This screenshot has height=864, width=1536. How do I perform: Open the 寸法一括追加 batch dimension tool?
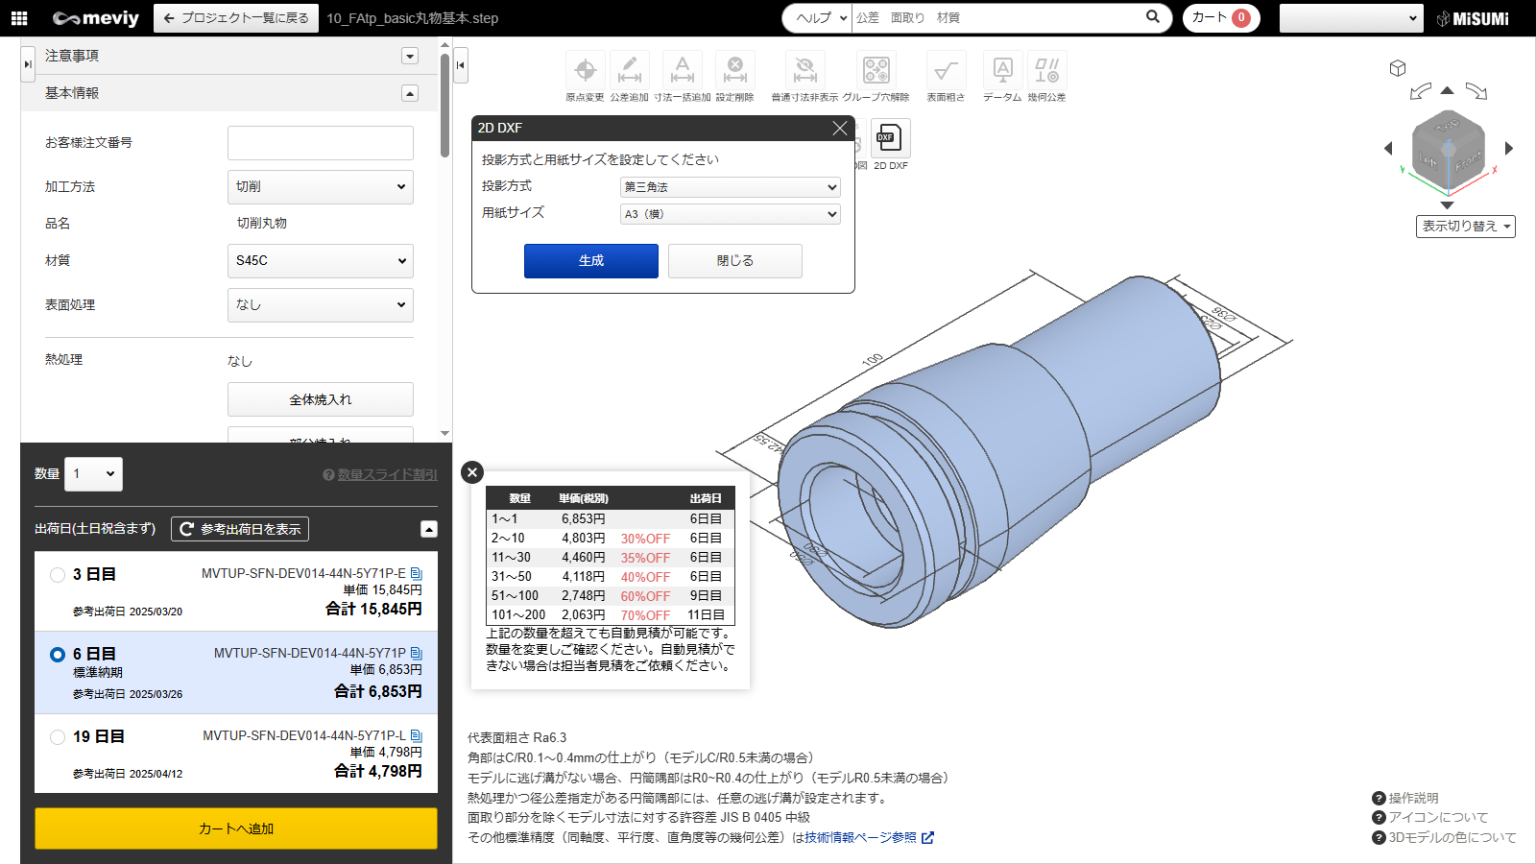(682, 70)
